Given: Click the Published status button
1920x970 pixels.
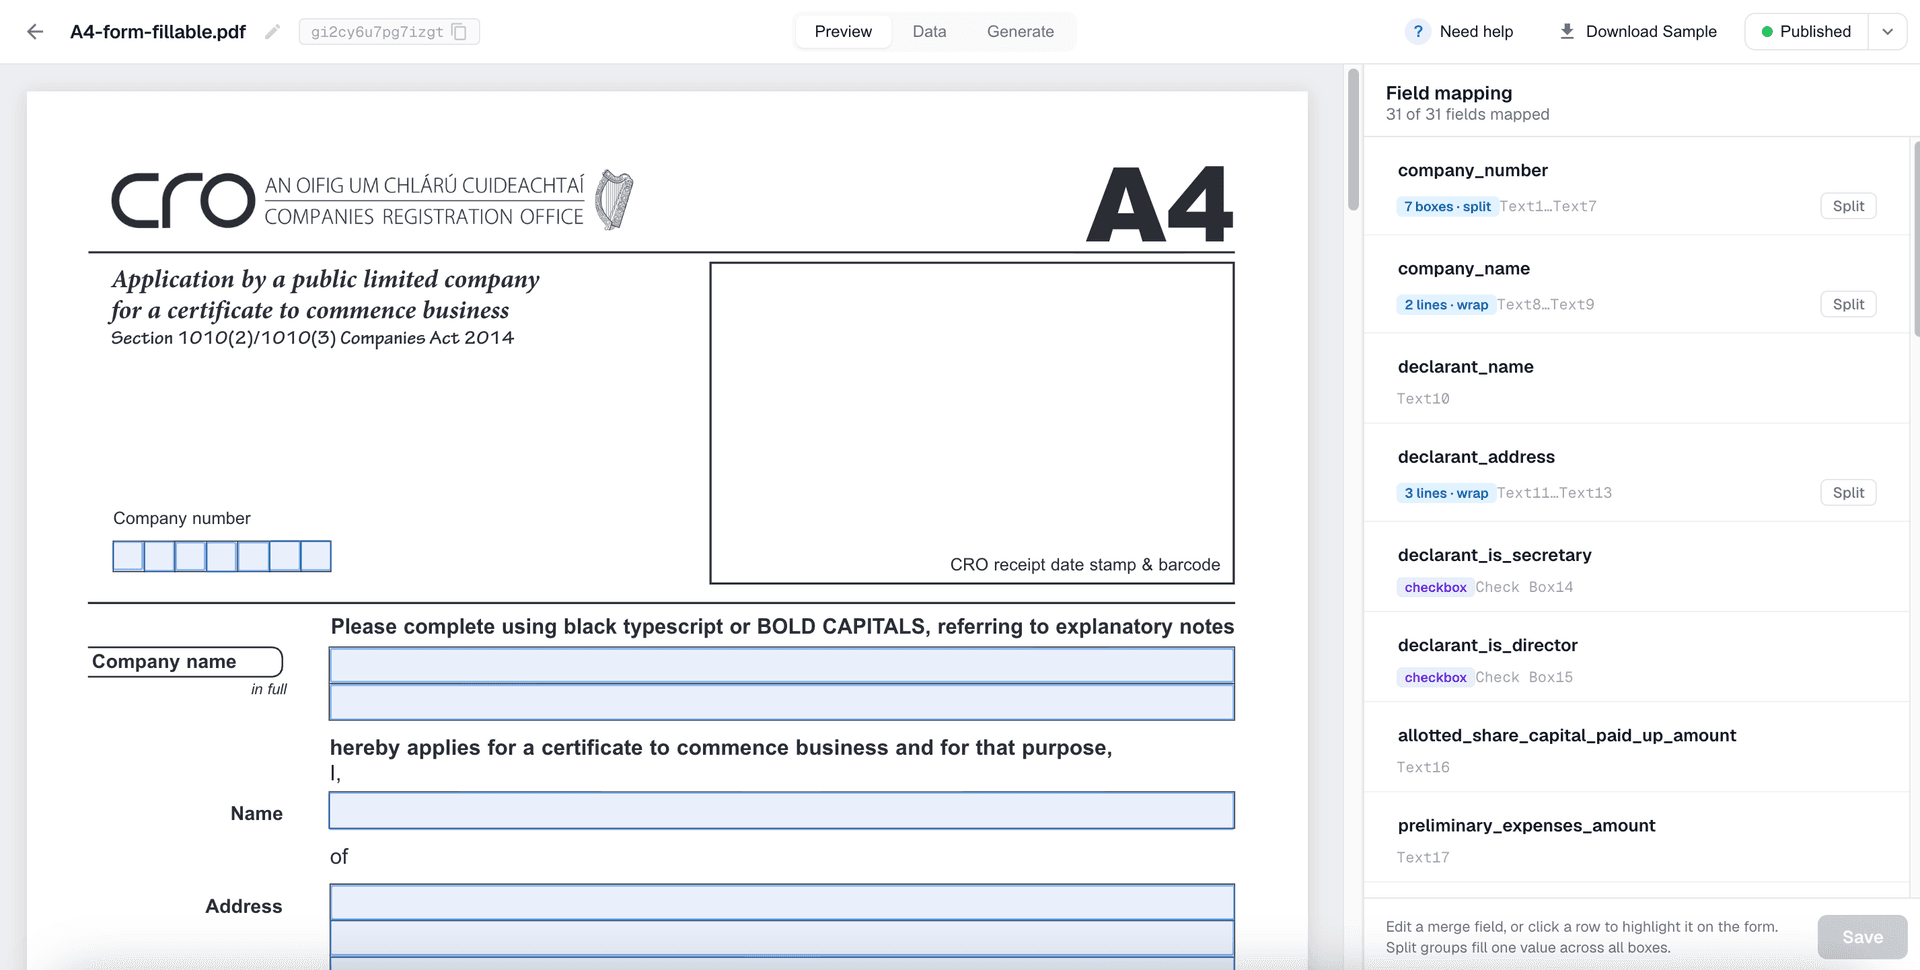Looking at the screenshot, I should [x=1806, y=32].
